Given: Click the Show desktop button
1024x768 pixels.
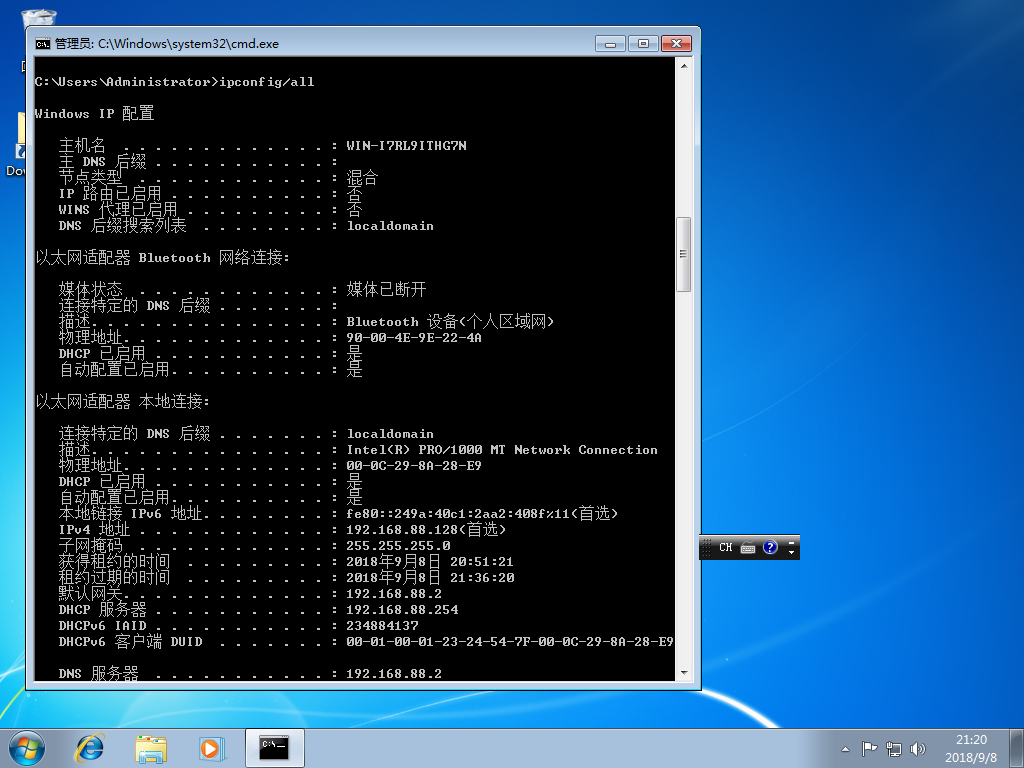Looking at the screenshot, I should 1018,747.
